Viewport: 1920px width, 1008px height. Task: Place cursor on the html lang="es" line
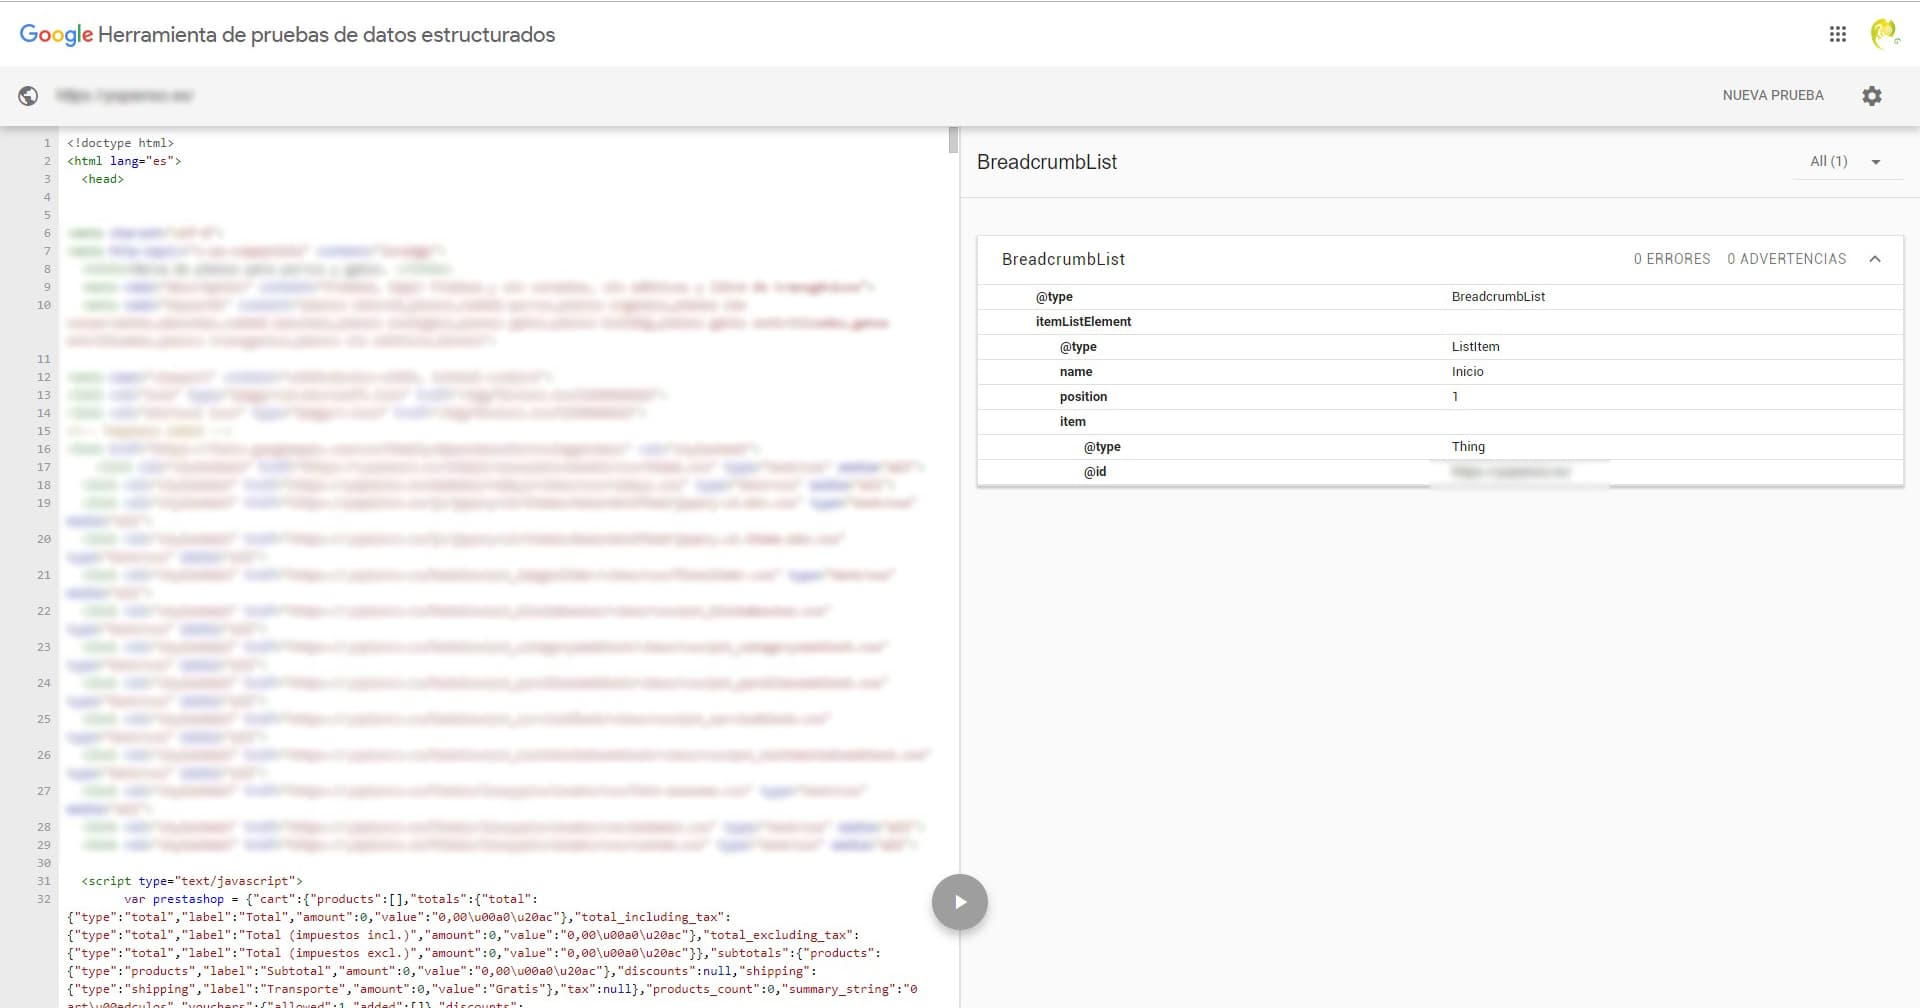click(124, 161)
